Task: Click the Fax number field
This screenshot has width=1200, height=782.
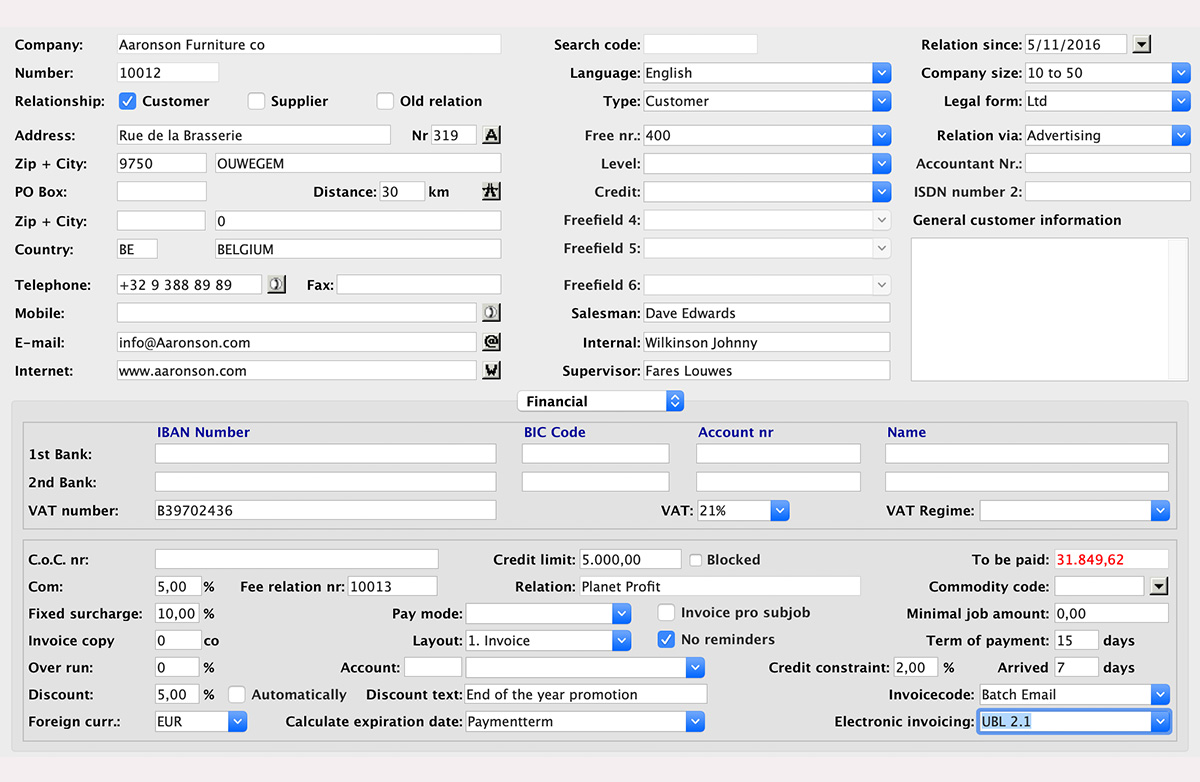Action: [419, 285]
